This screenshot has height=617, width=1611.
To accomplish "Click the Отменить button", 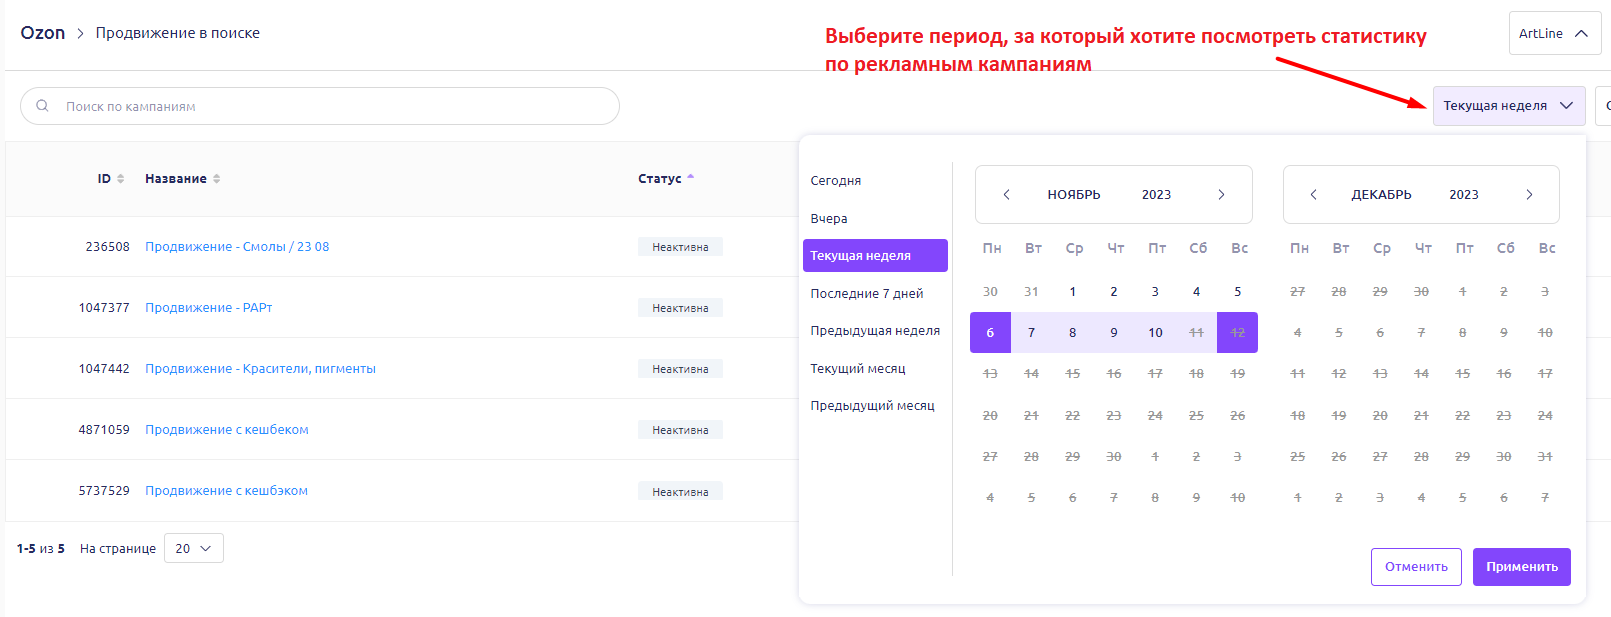I will pyautogui.click(x=1415, y=567).
